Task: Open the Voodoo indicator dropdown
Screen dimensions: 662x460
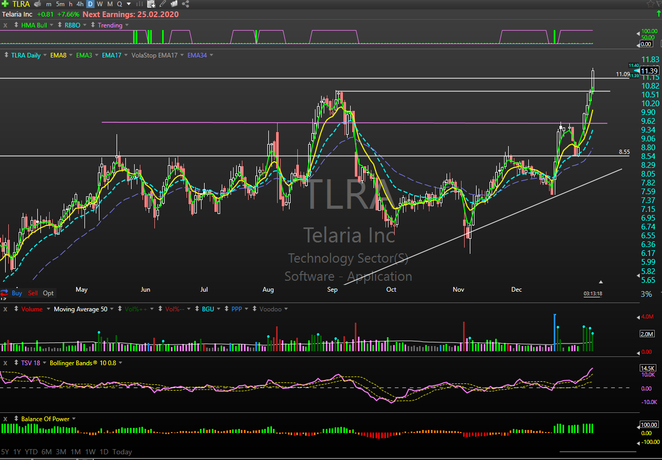Action: [x=286, y=309]
